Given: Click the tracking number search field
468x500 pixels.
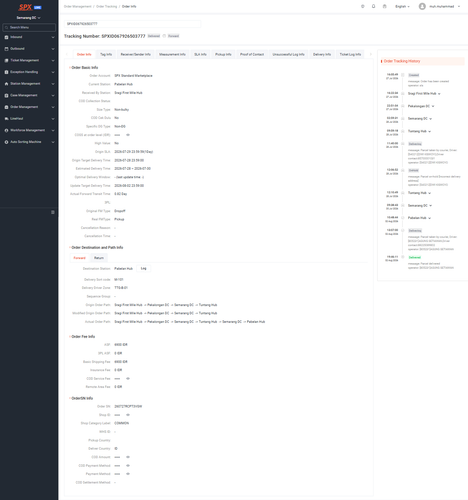Looking at the screenshot, I should pyautogui.click(x=133, y=24).
